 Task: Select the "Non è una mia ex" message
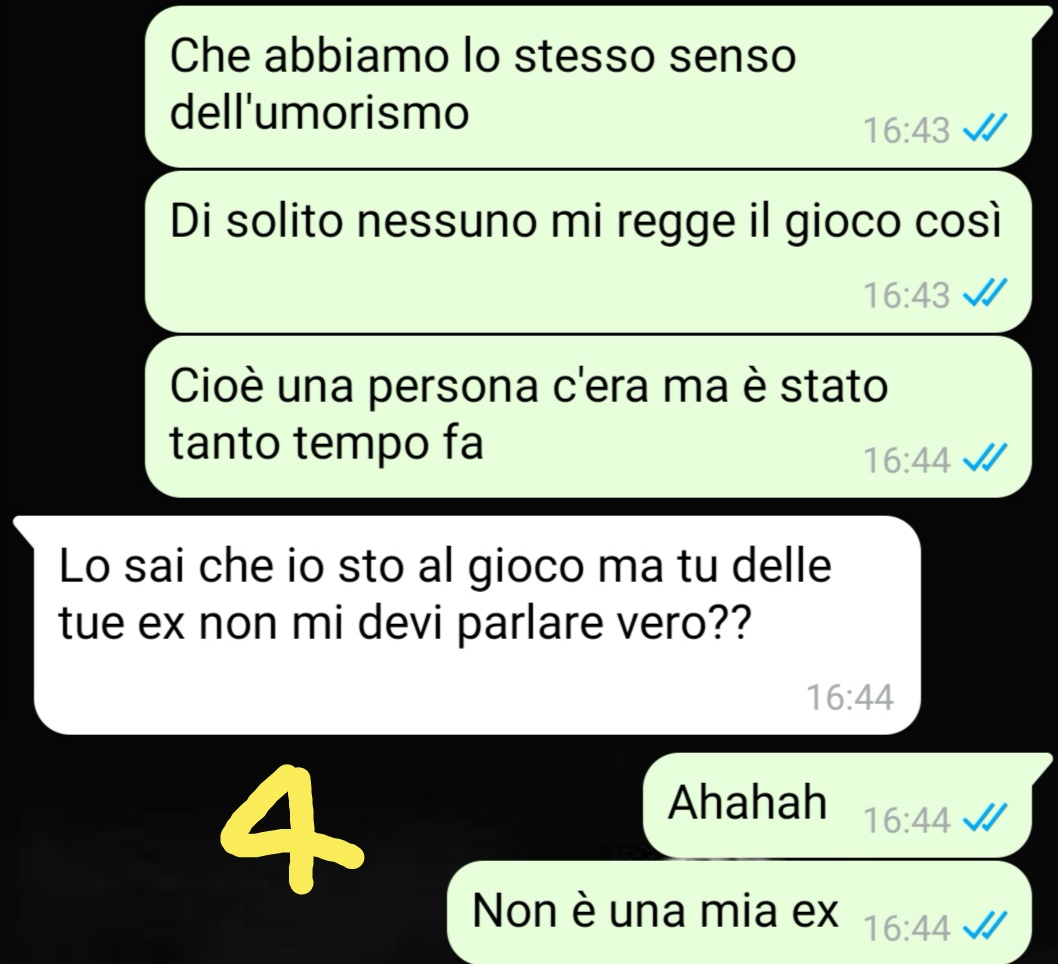740,912
